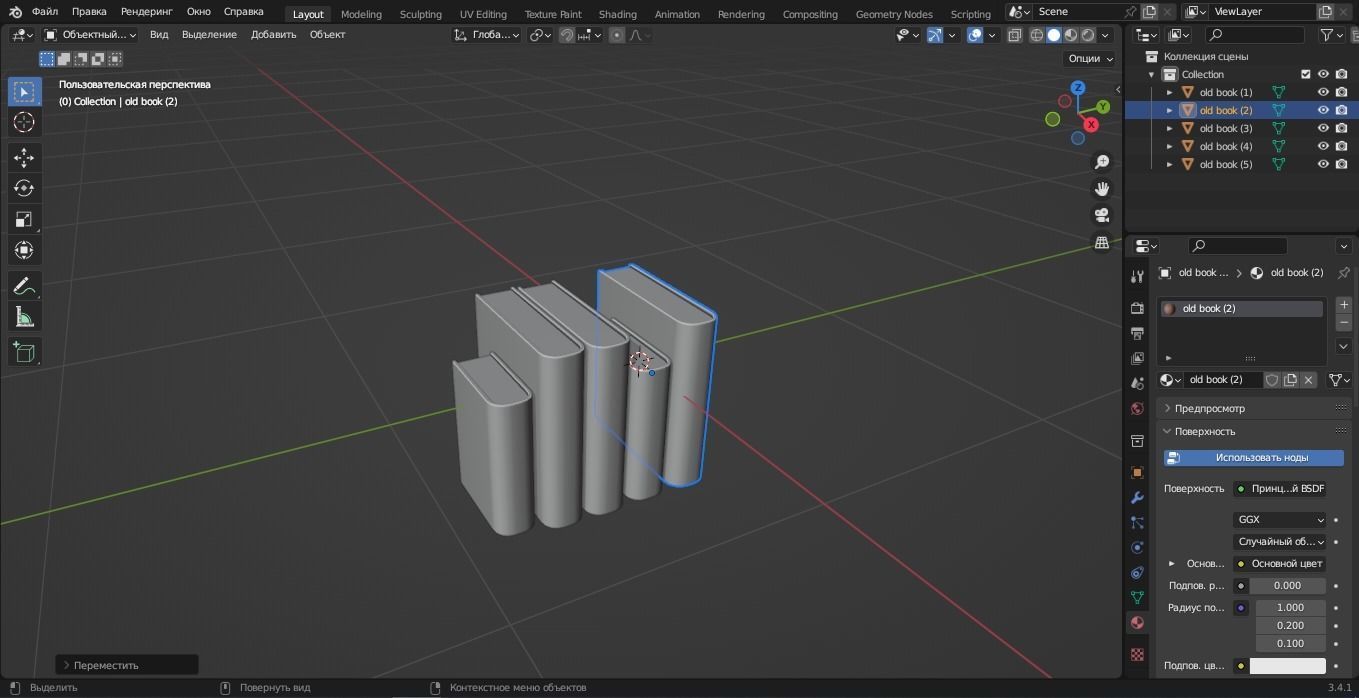Click the Select Box tool

point(24,91)
